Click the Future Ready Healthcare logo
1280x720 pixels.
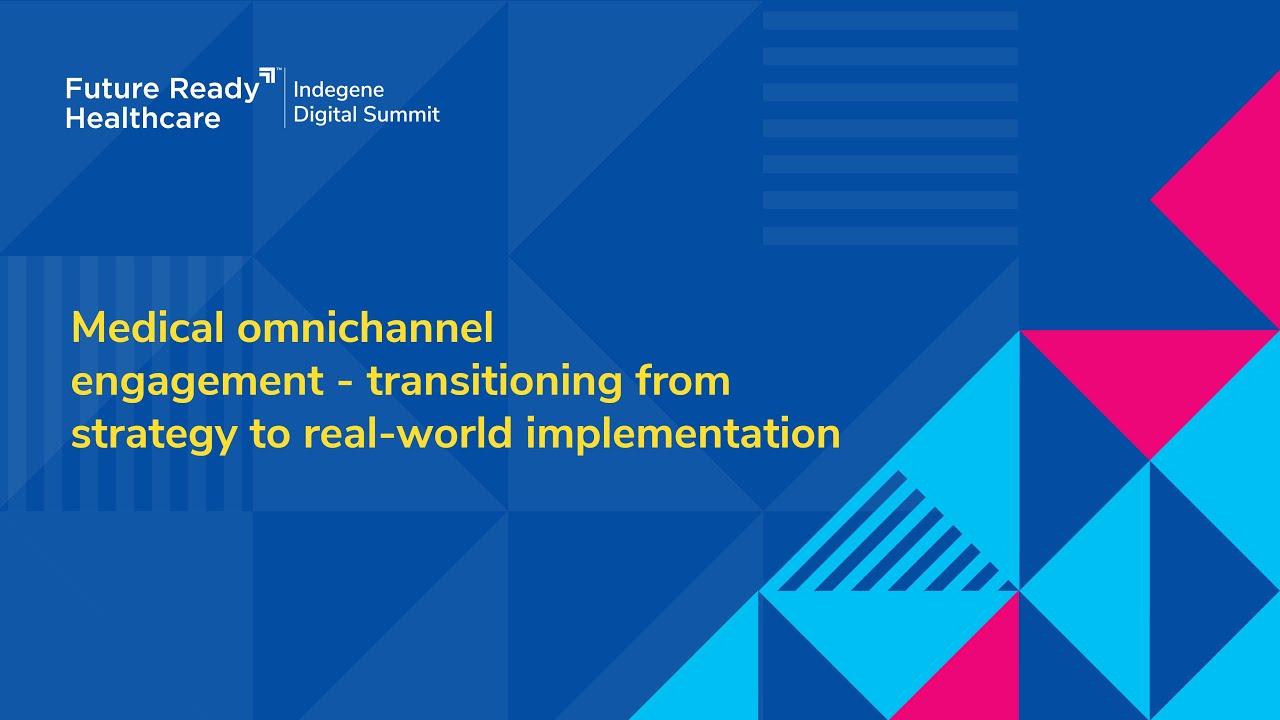point(171,100)
